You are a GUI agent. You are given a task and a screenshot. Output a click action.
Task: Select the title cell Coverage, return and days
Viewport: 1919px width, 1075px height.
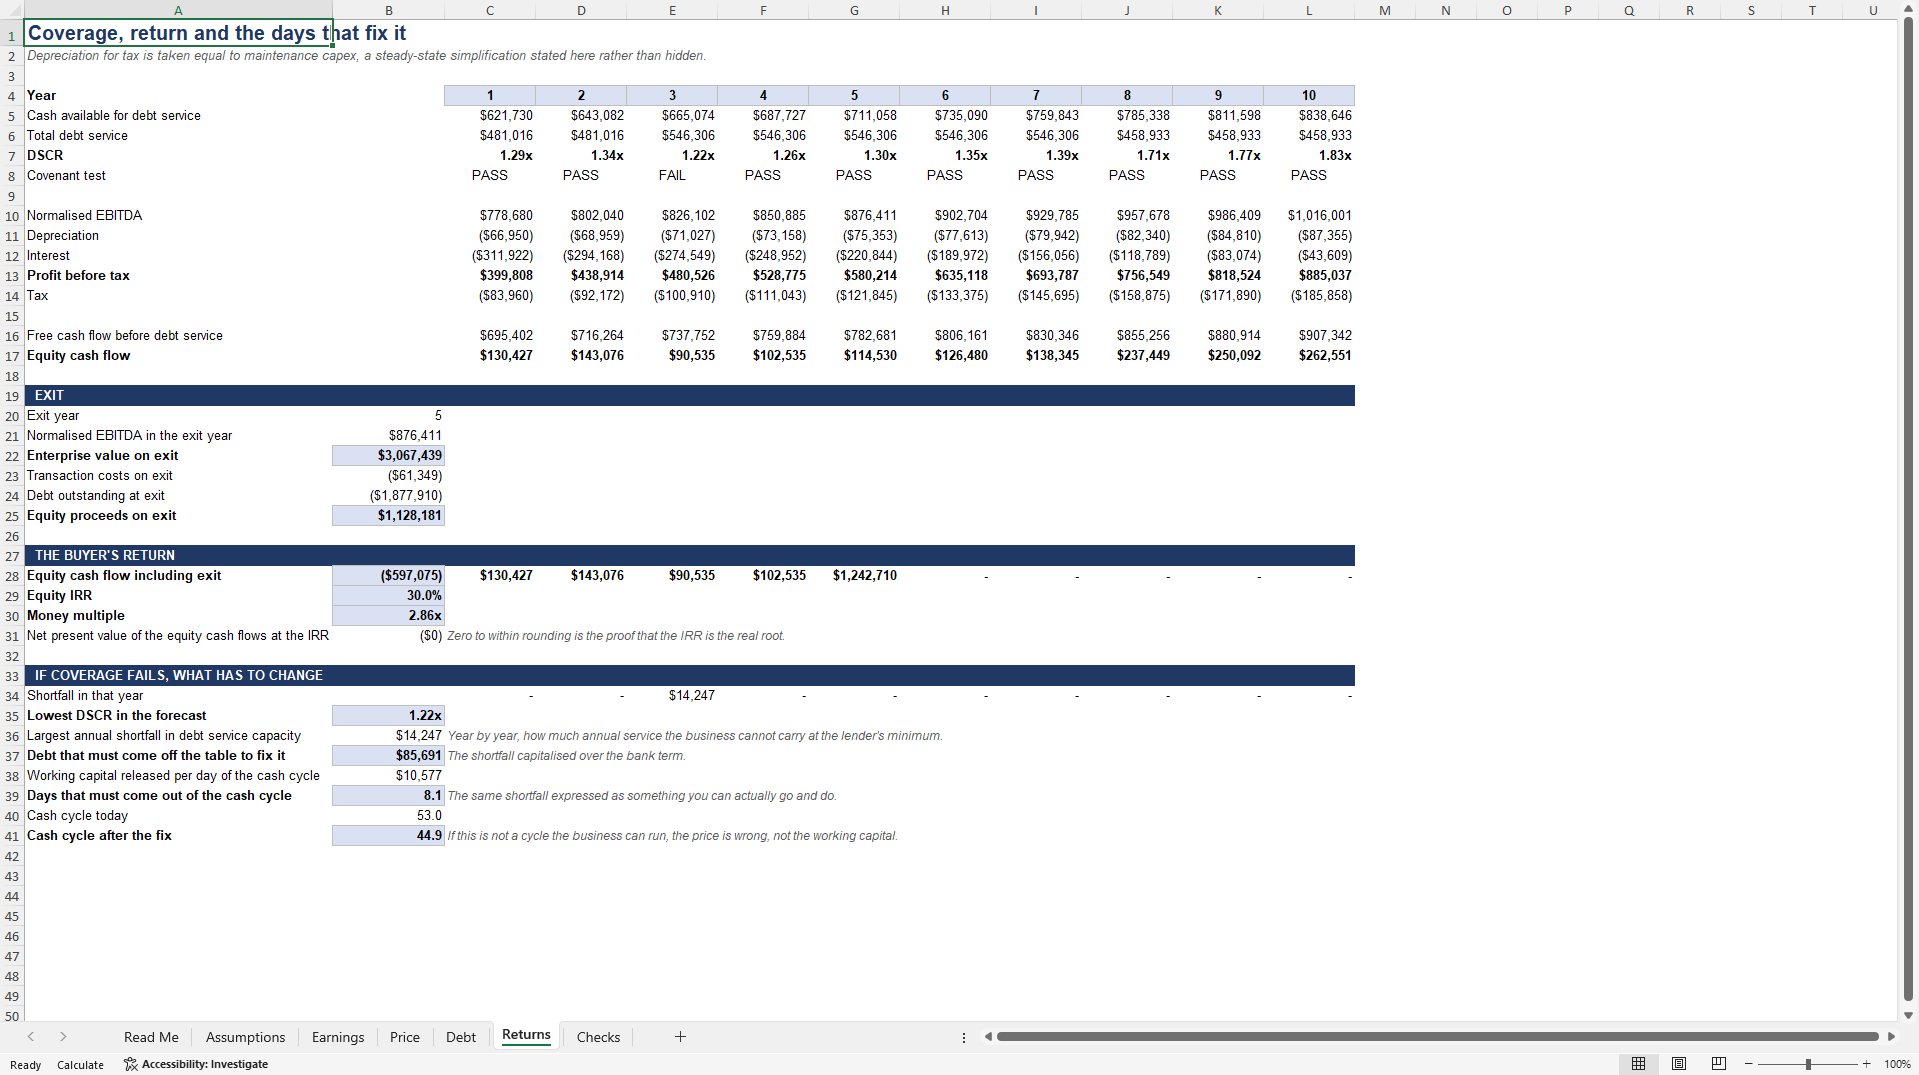point(178,33)
